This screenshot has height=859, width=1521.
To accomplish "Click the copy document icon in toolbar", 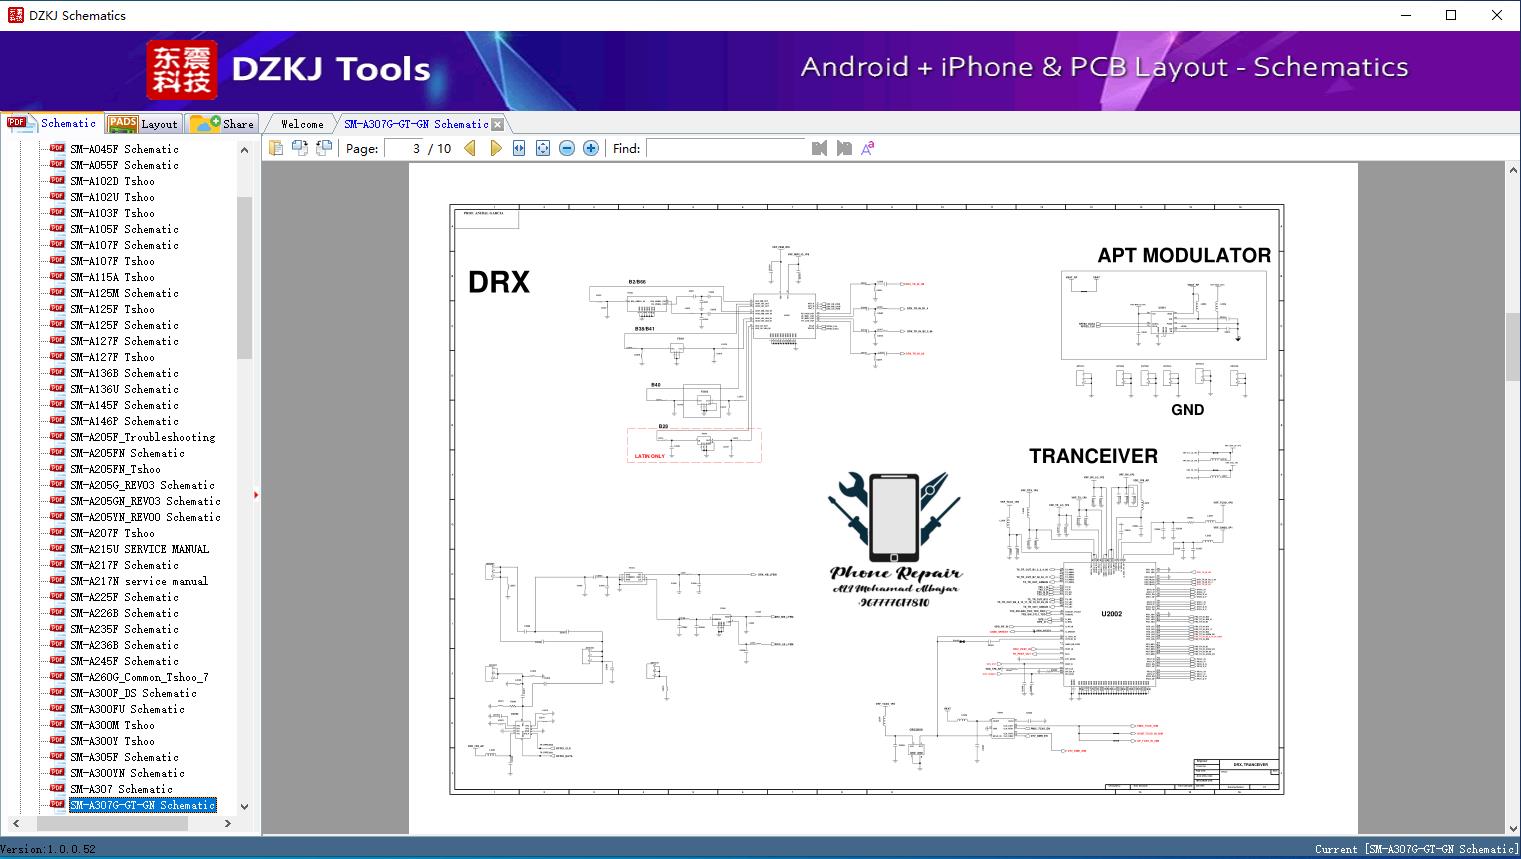I will (276, 148).
